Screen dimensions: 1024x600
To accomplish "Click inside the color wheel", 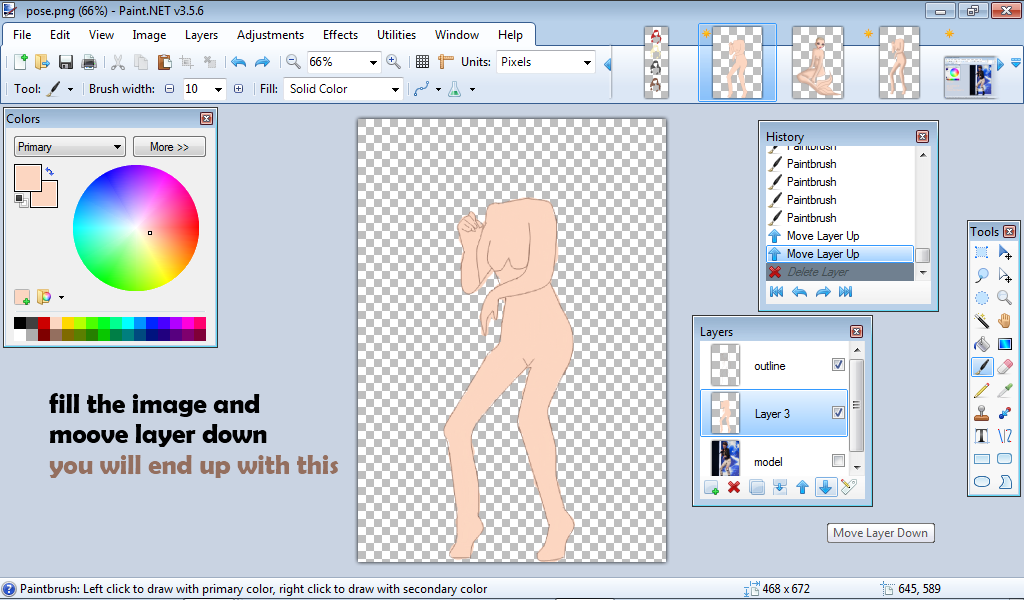I will coord(136,228).
